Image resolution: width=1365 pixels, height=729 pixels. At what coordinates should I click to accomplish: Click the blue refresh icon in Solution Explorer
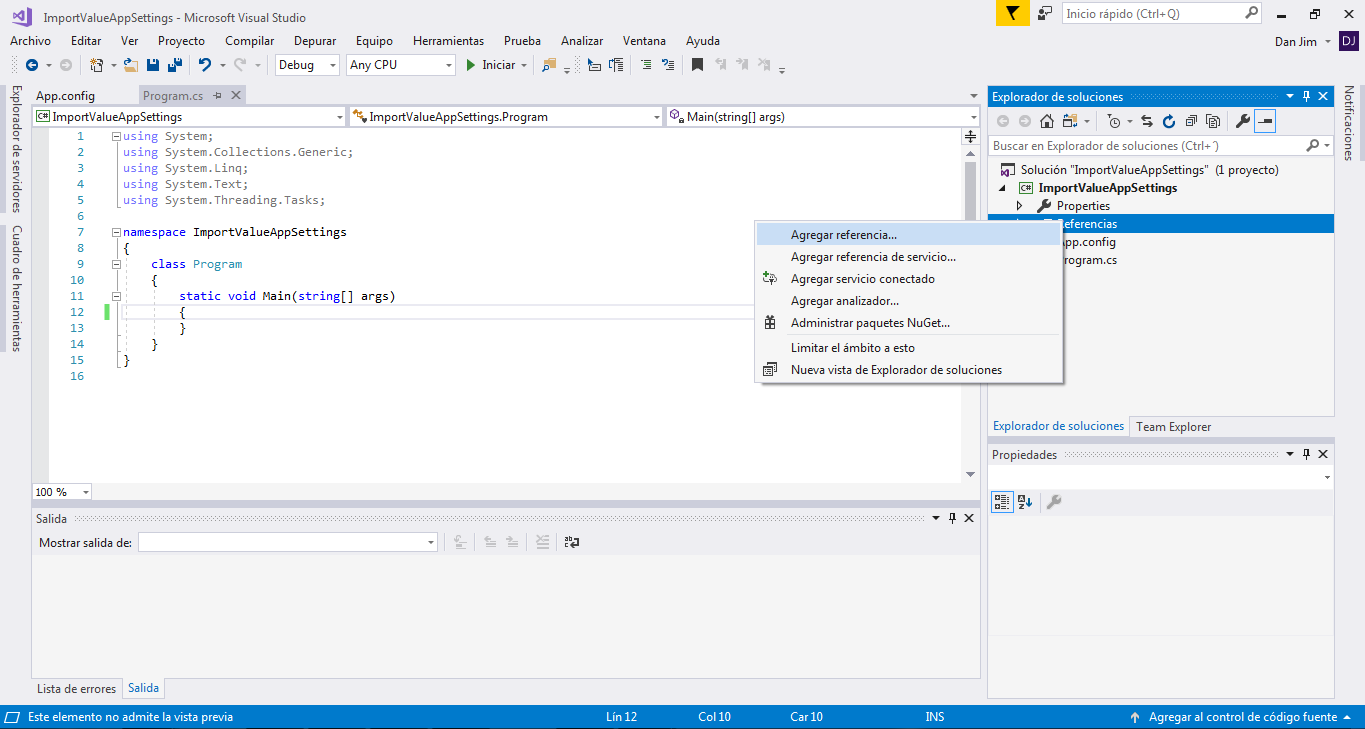(x=1169, y=121)
